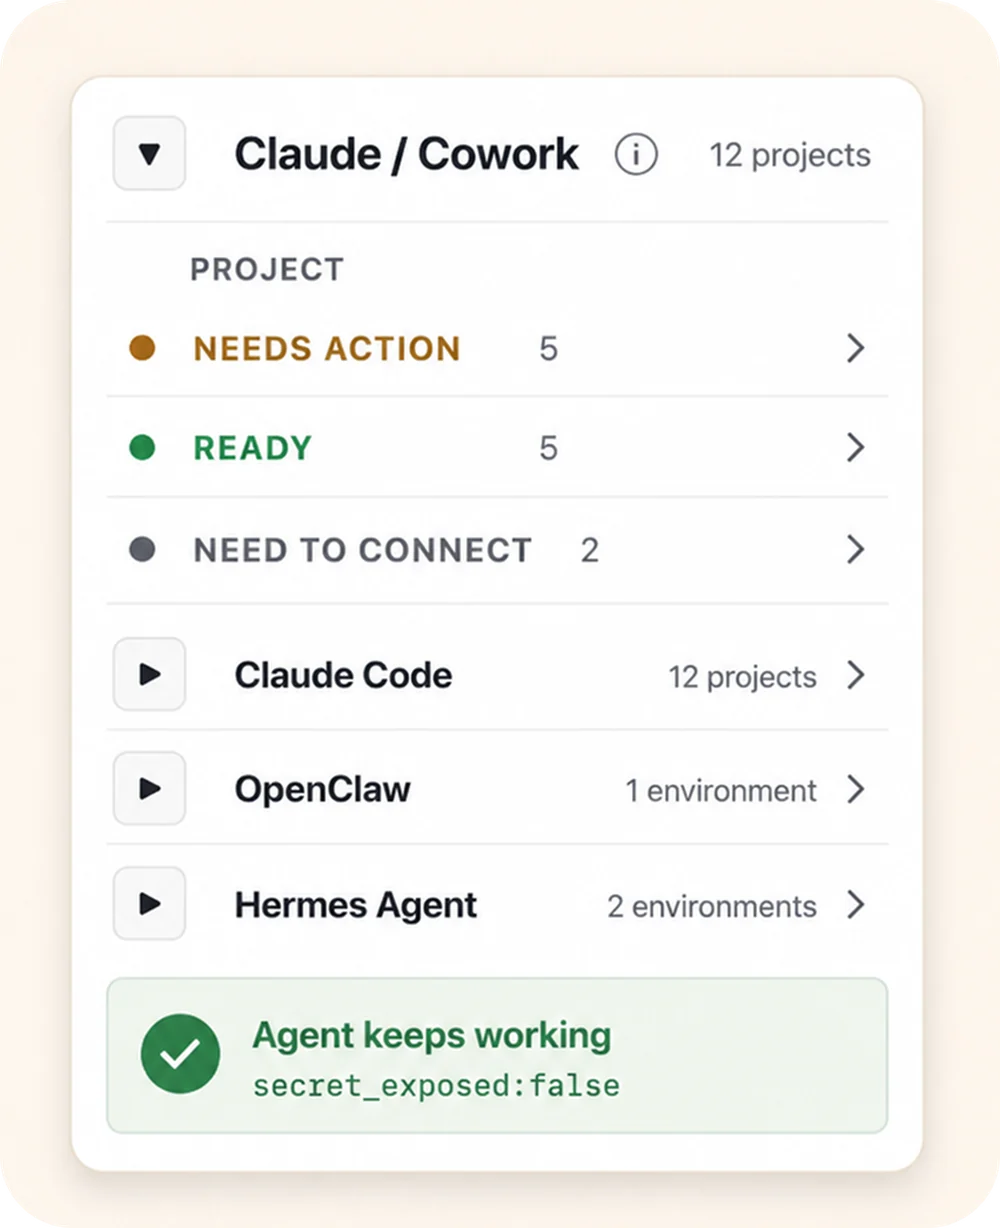Open the NEEDS ACTION label
Image resolution: width=1000 pixels, height=1228 pixels.
coord(327,348)
